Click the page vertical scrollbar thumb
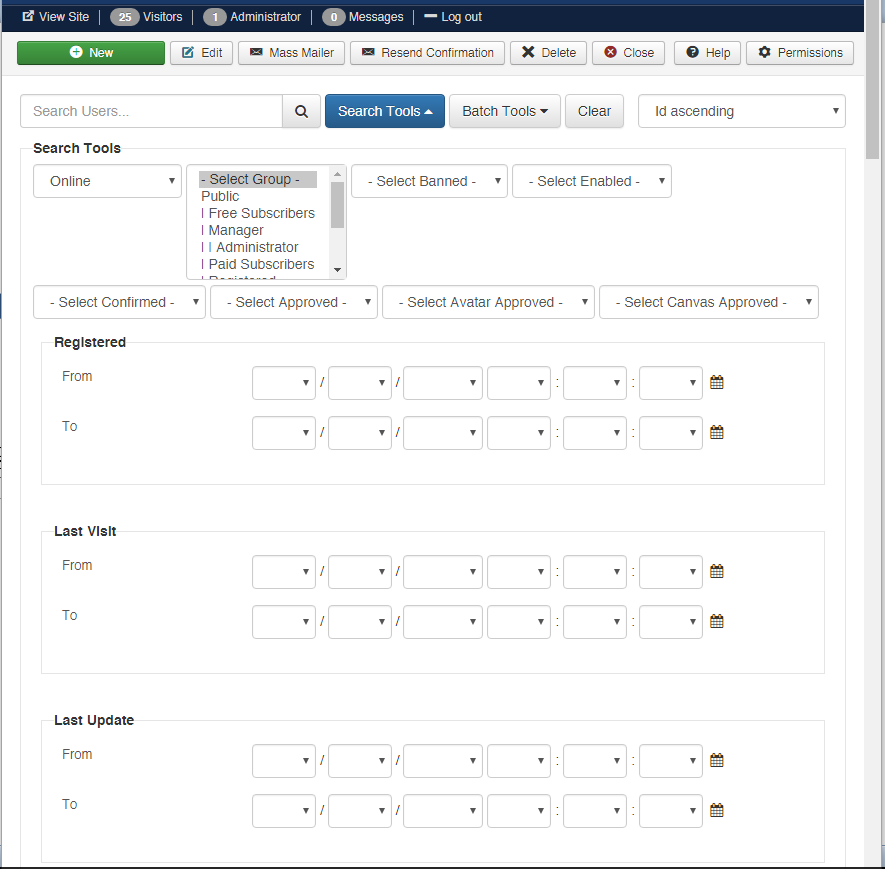885x869 pixels. 873,82
